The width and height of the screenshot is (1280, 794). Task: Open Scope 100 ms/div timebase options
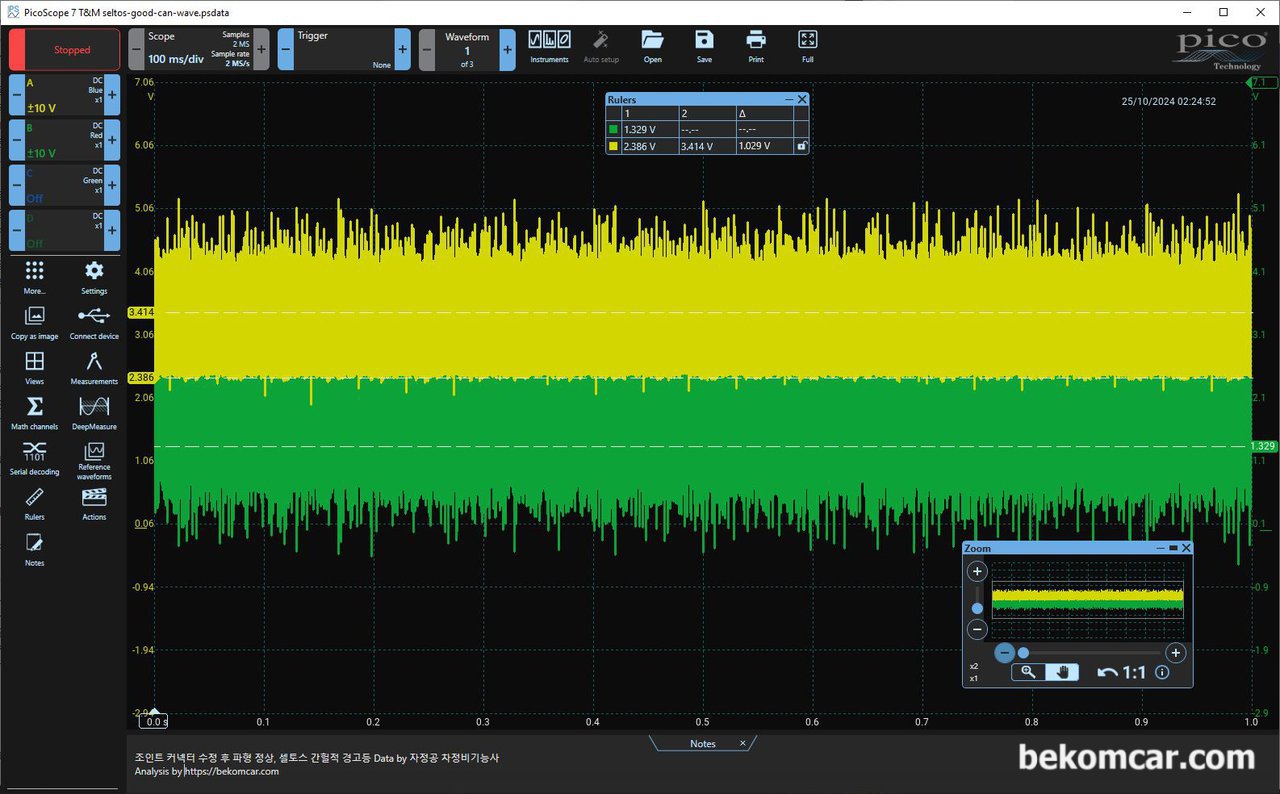coord(199,49)
